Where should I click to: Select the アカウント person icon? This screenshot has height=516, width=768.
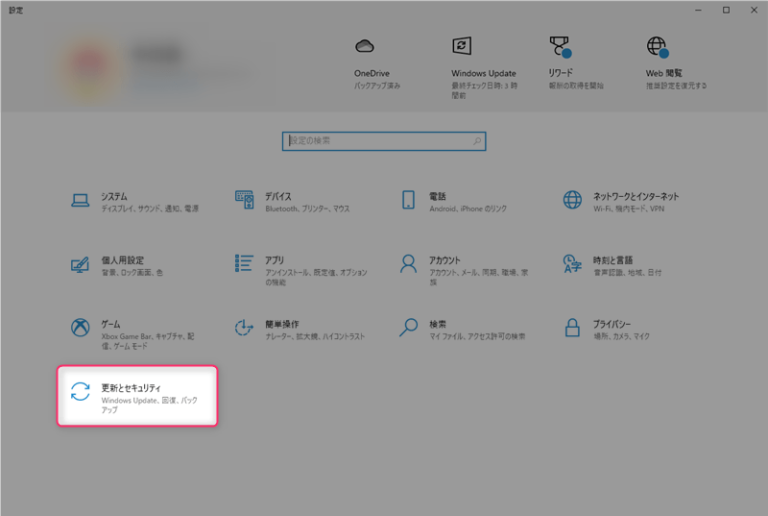(x=408, y=263)
